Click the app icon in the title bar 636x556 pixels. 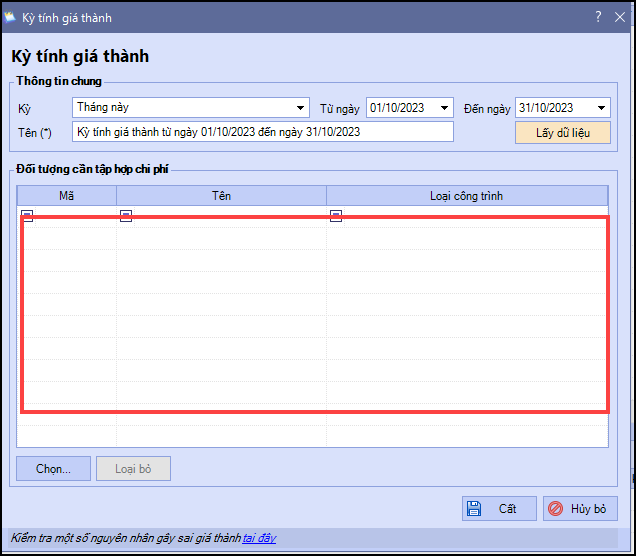click(x=11, y=17)
